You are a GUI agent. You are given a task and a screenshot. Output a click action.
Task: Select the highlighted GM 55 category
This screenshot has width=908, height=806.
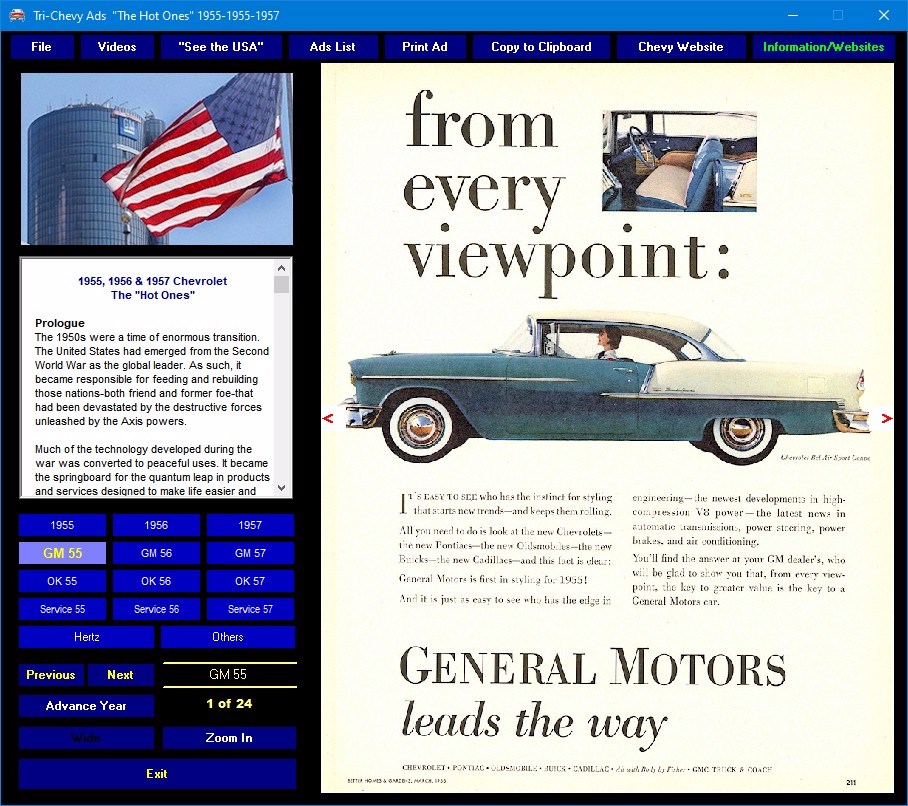point(62,553)
